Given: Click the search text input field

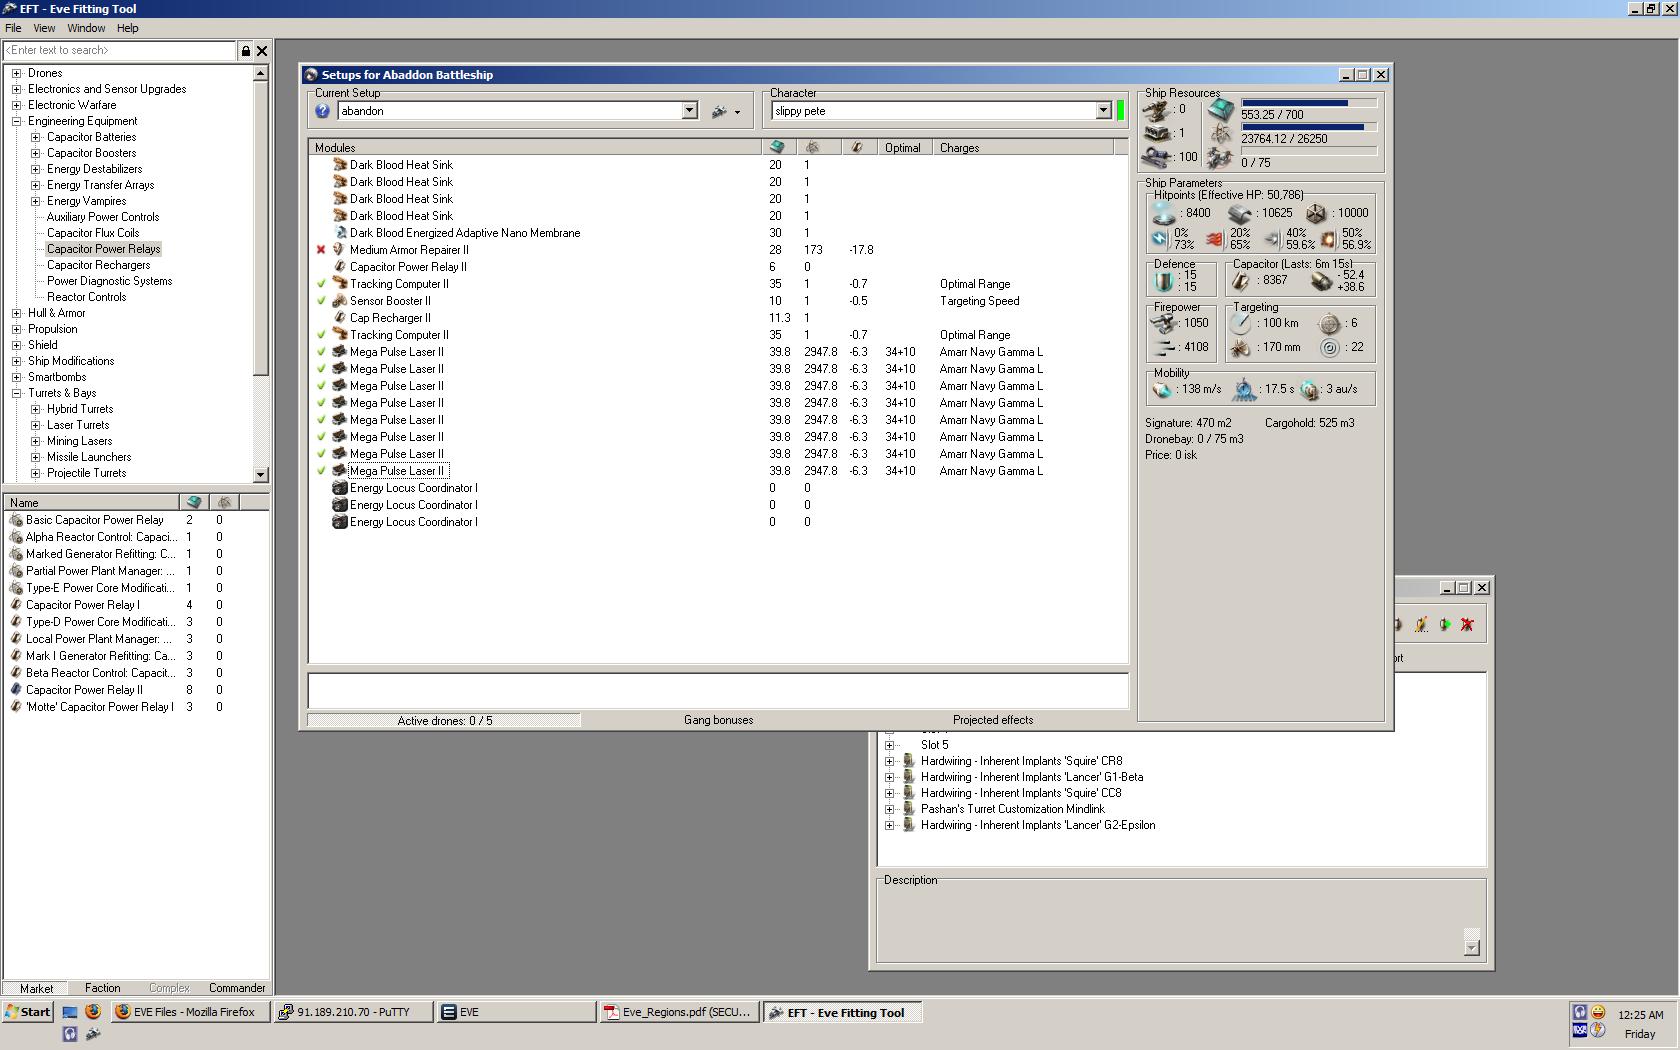Looking at the screenshot, I should pyautogui.click(x=120, y=50).
